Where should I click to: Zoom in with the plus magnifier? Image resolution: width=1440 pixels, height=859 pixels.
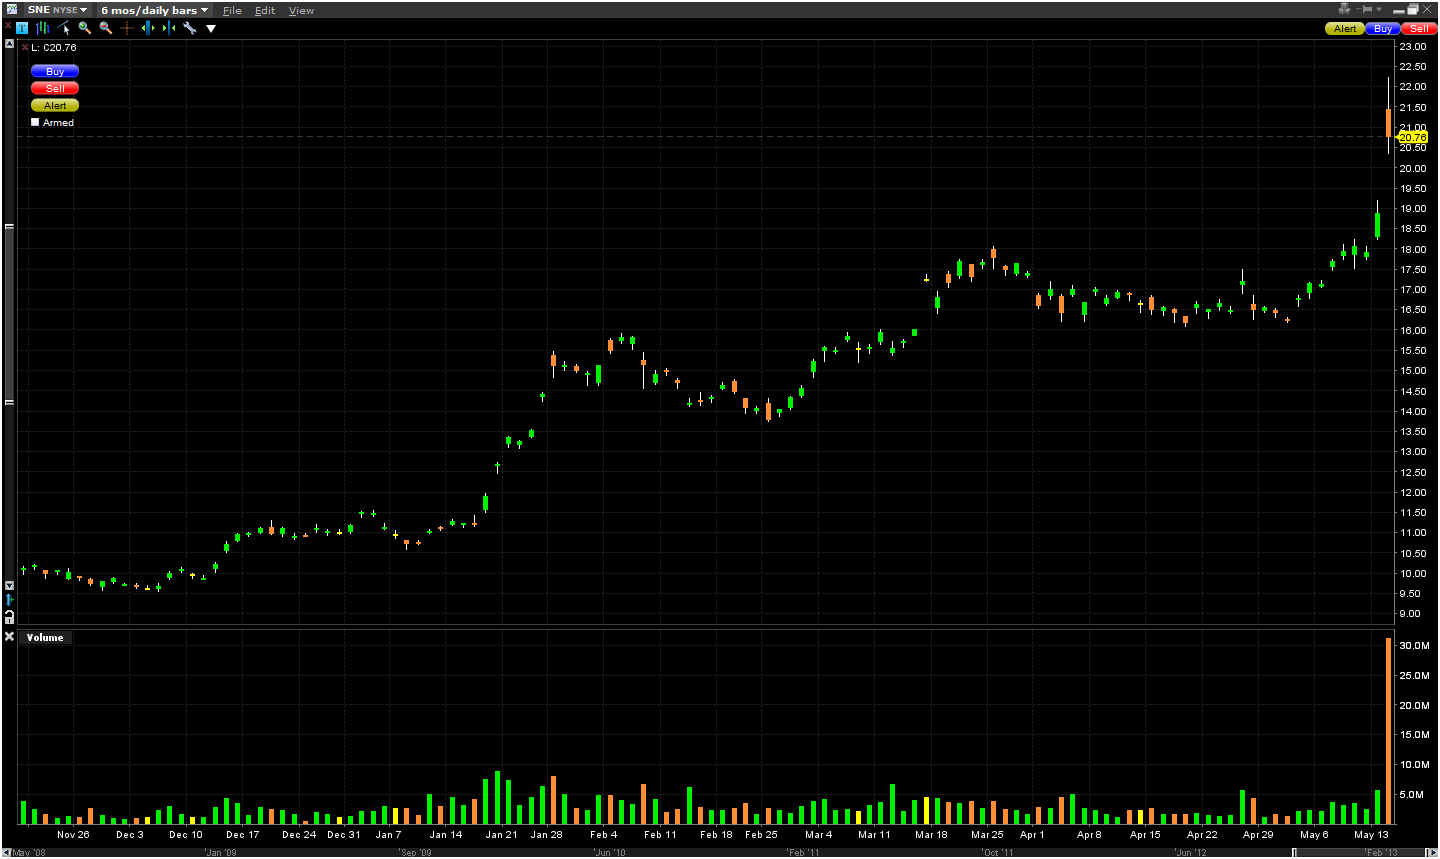point(85,28)
